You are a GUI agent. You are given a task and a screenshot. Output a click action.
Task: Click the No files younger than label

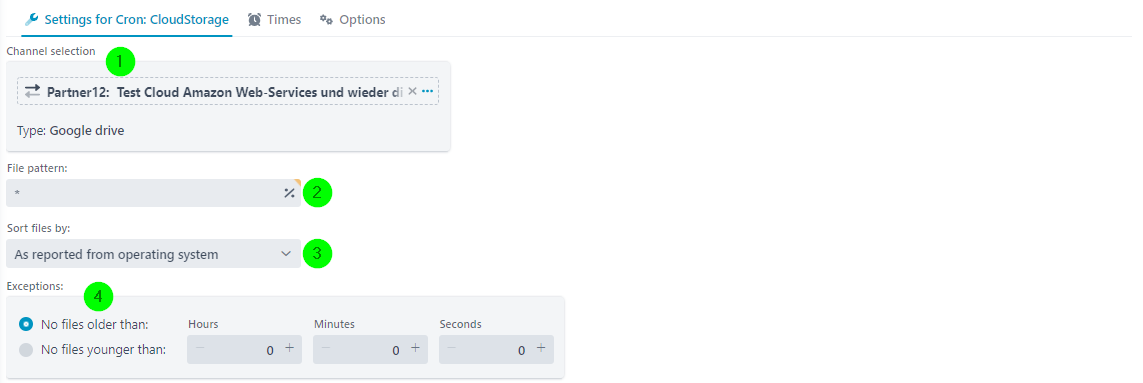pos(104,349)
